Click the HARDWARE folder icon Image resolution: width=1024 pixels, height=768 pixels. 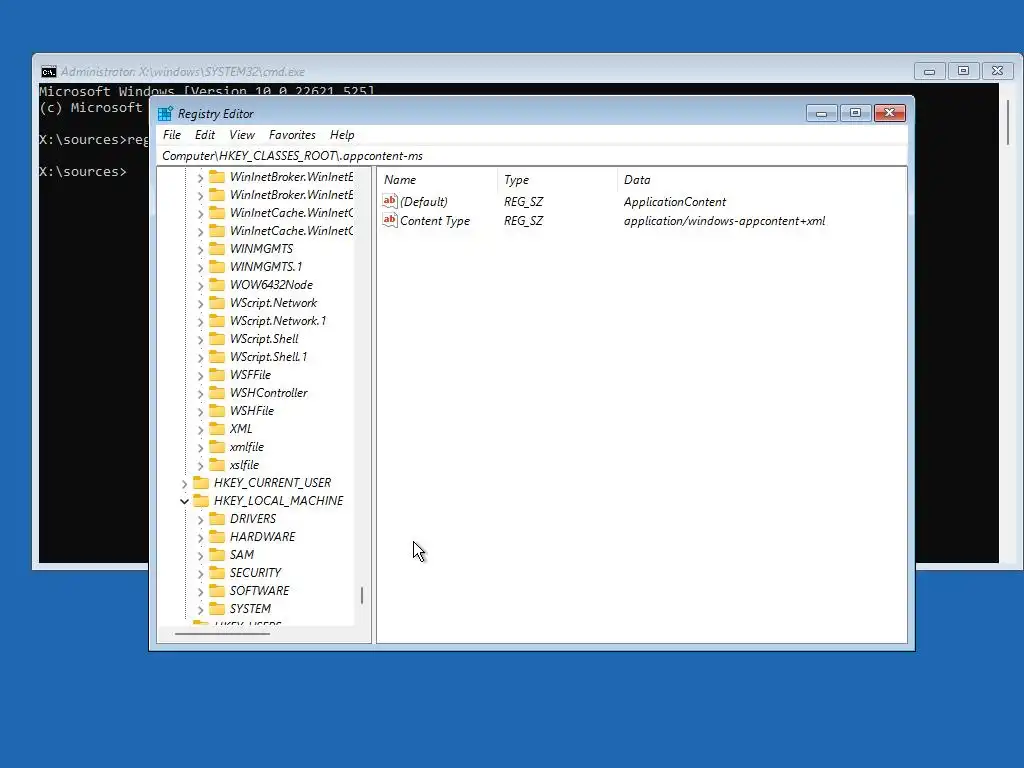tap(217, 536)
